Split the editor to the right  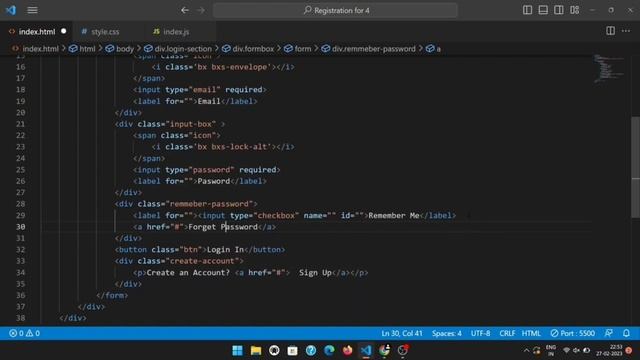(610, 31)
